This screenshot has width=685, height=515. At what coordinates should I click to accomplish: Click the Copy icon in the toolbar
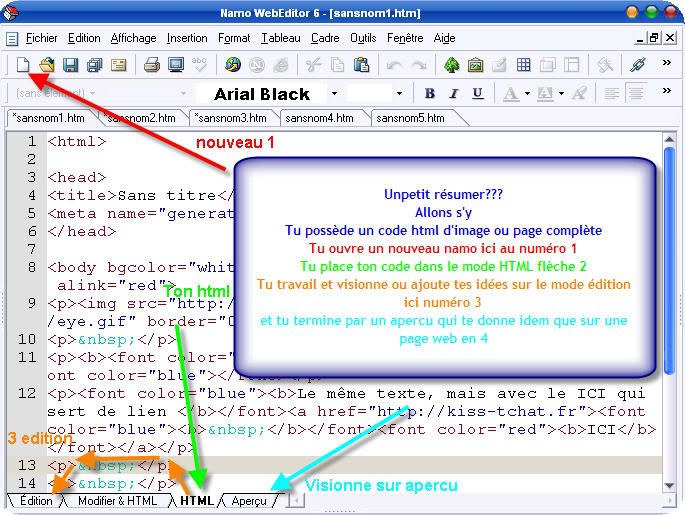coord(337,65)
